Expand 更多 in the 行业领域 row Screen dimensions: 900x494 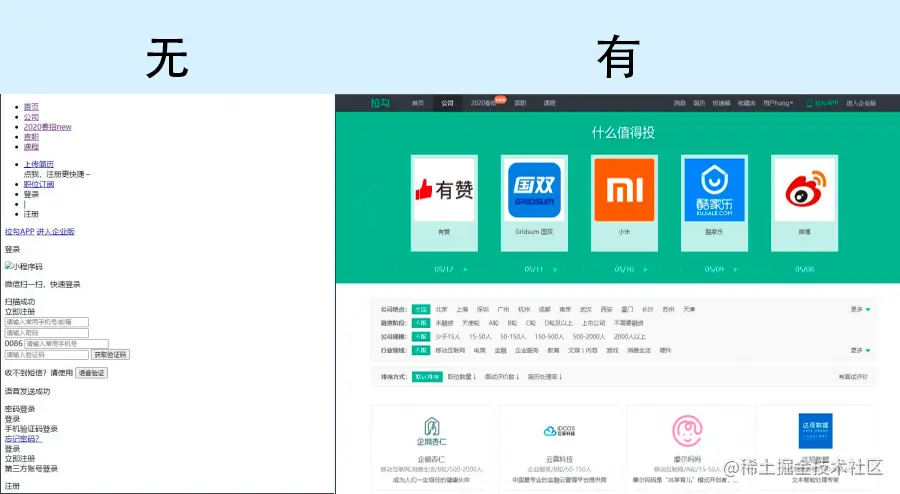pos(860,351)
